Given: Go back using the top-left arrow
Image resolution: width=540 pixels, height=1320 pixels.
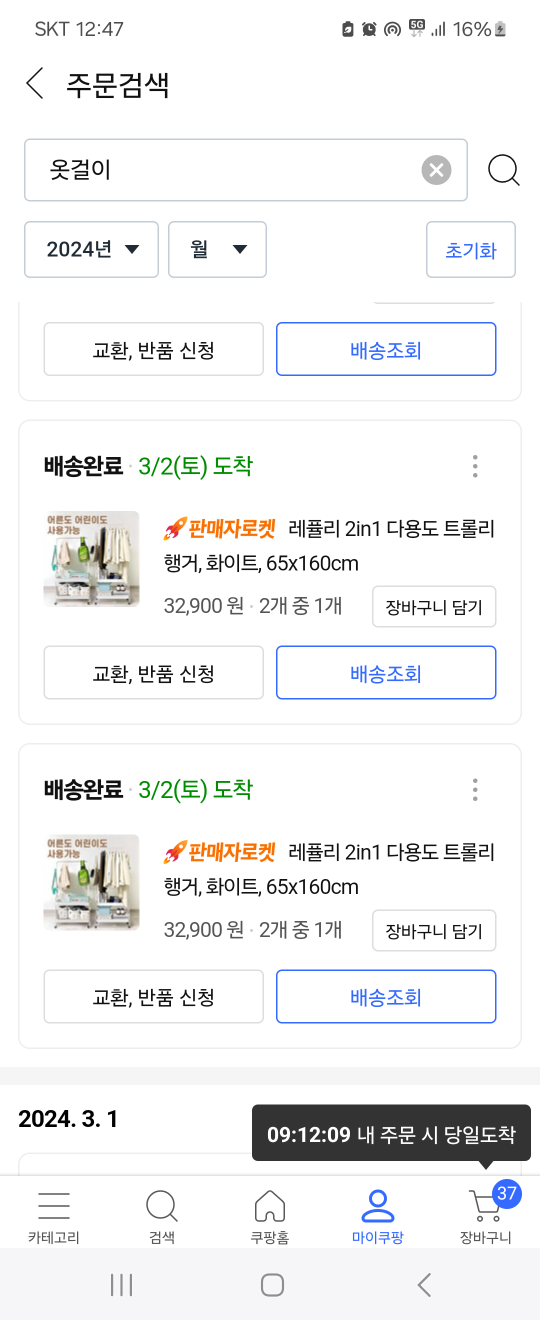Looking at the screenshot, I should click(x=35, y=84).
